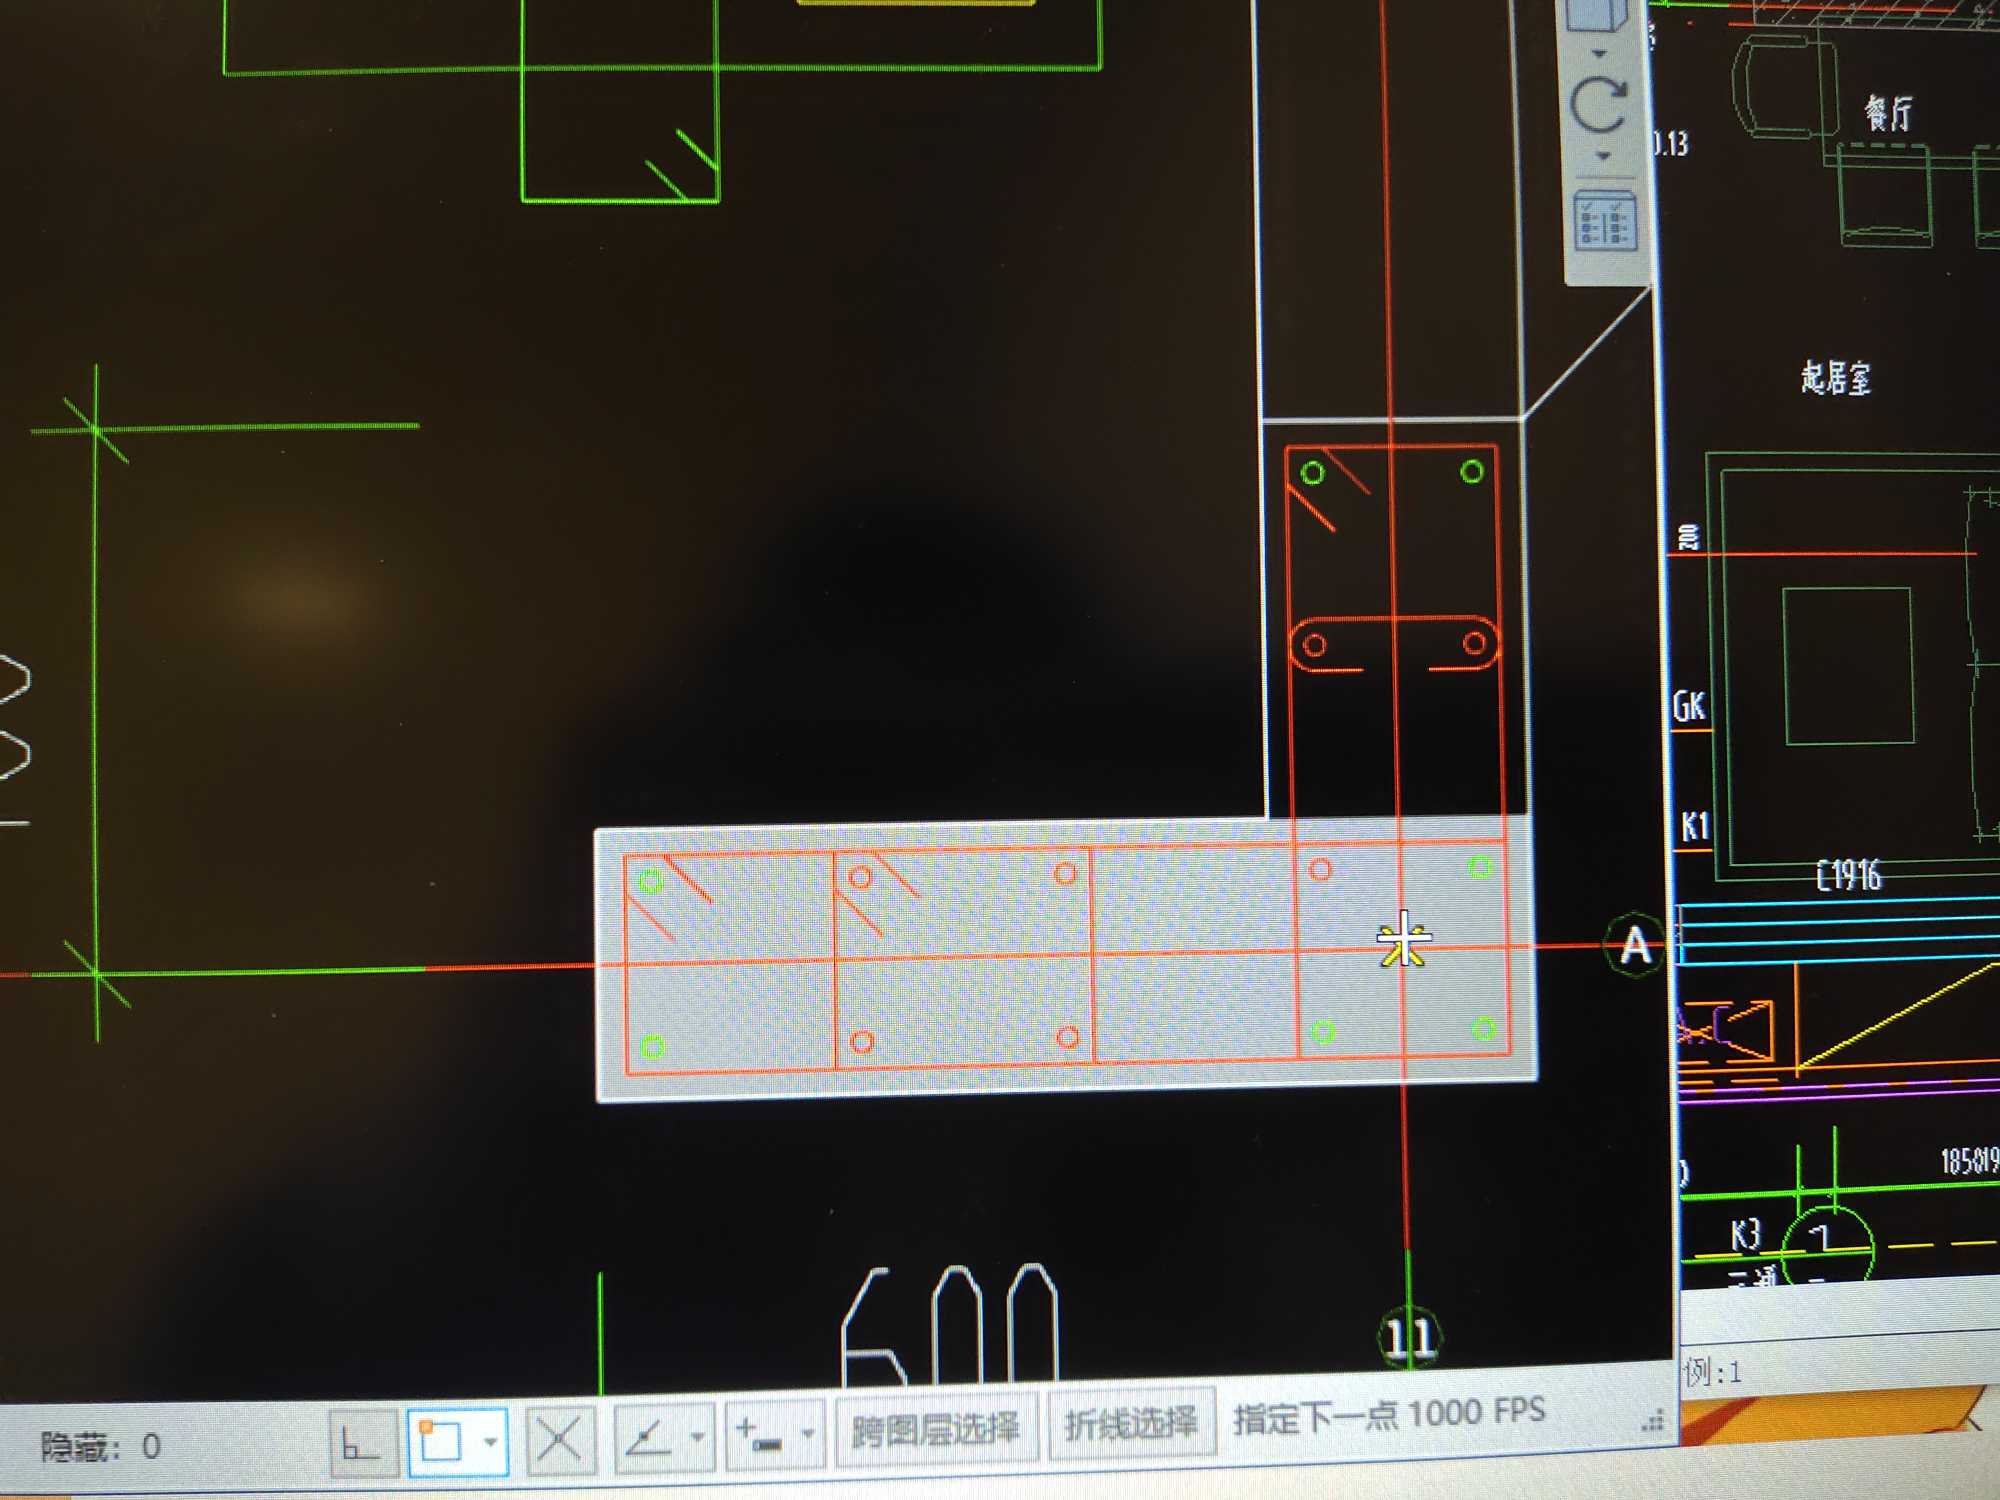The height and width of the screenshot is (1500, 2000).
Task: Open the checklist display settings icon
Action: click(x=1606, y=220)
